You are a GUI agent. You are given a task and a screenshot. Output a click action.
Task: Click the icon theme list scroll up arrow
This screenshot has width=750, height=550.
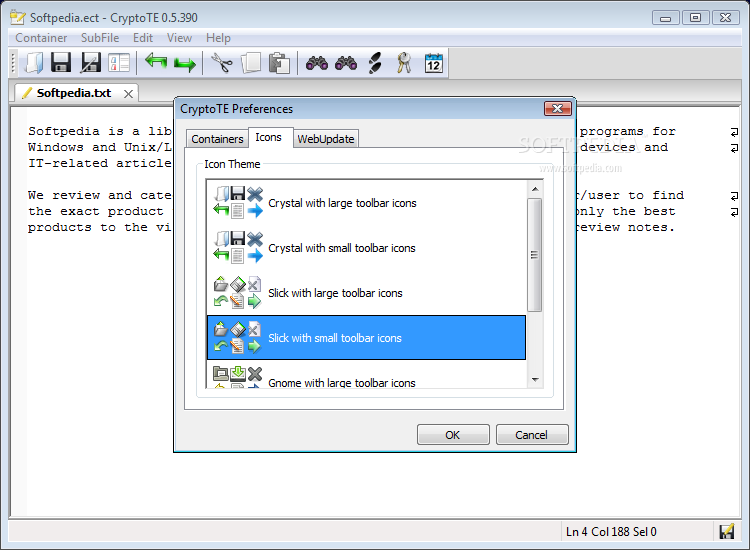535,189
